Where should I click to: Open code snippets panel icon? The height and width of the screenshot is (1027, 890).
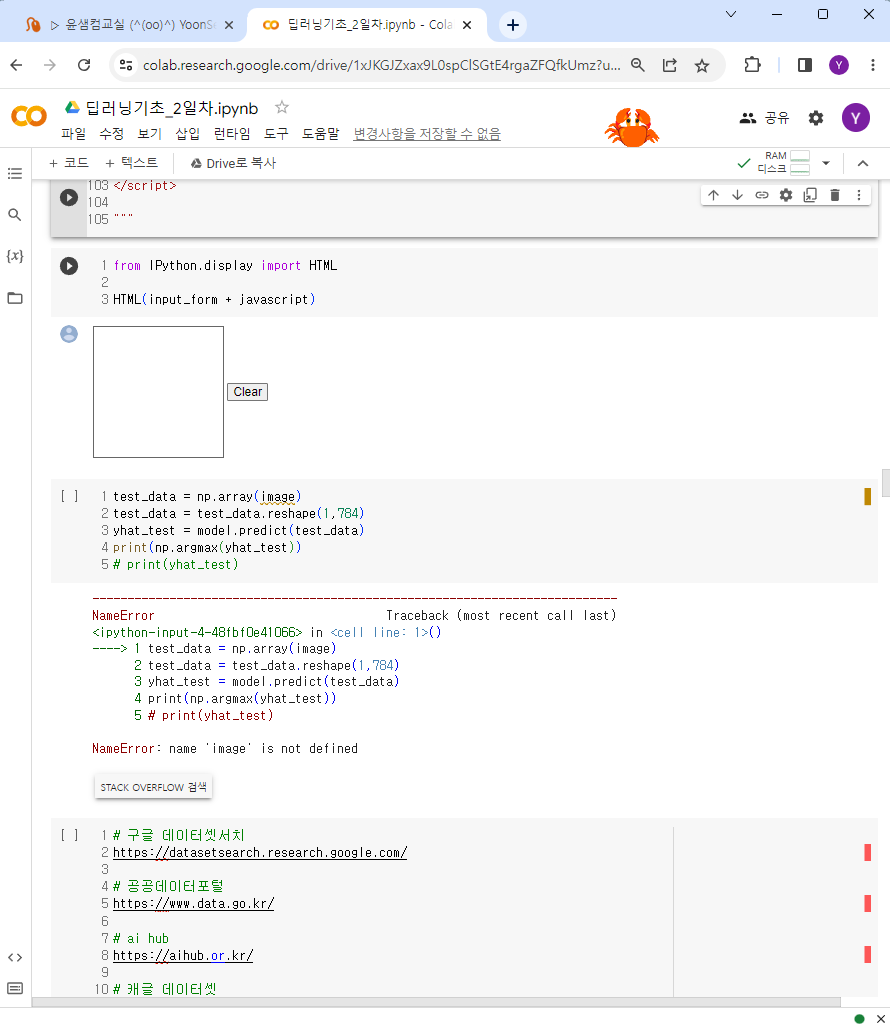click(x=15, y=958)
